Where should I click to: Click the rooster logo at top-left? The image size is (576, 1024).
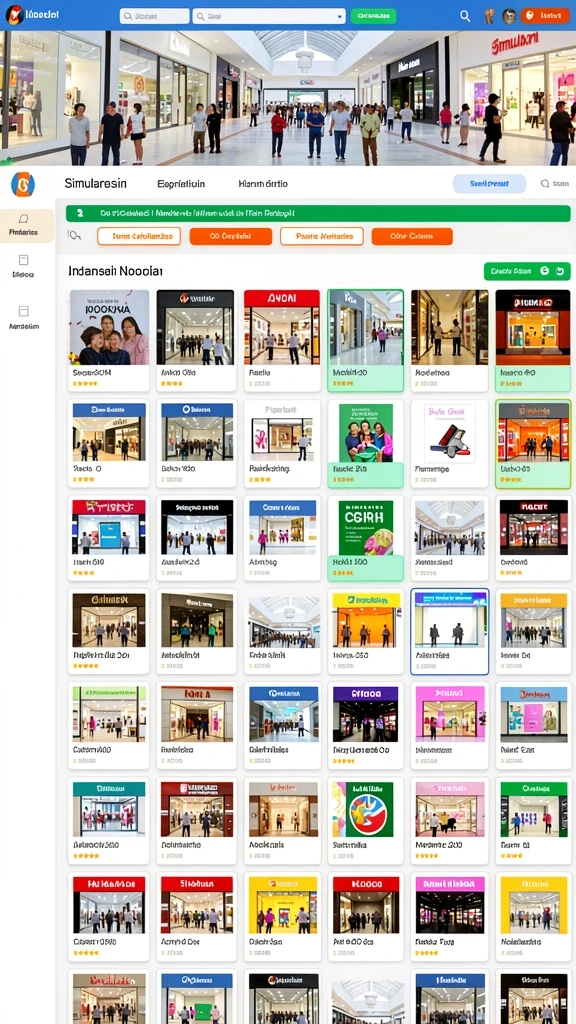point(14,14)
